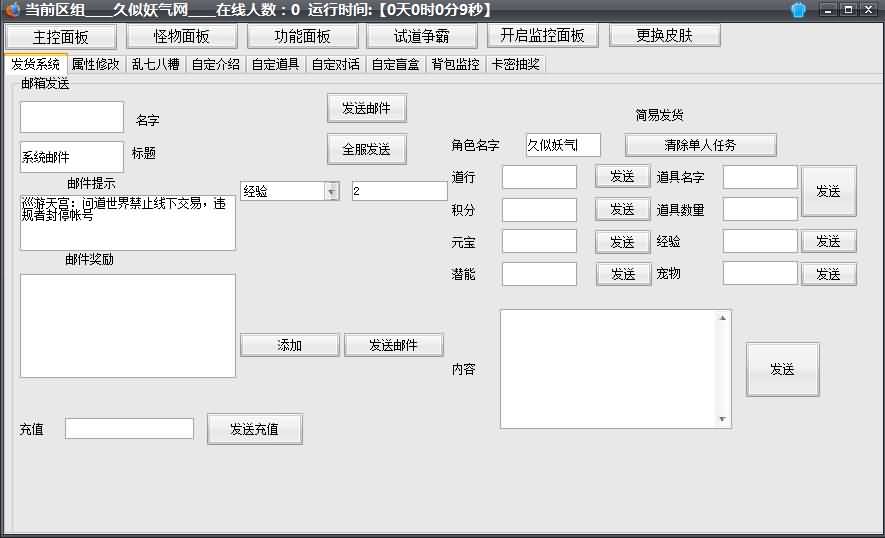Image resolution: width=885 pixels, height=538 pixels.
Task: Click the 角色名字 input field
Action: tap(563, 145)
